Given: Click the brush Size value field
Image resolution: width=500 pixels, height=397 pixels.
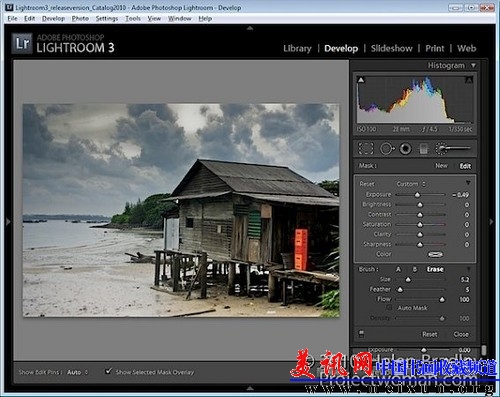Looking at the screenshot, I should tap(465, 280).
